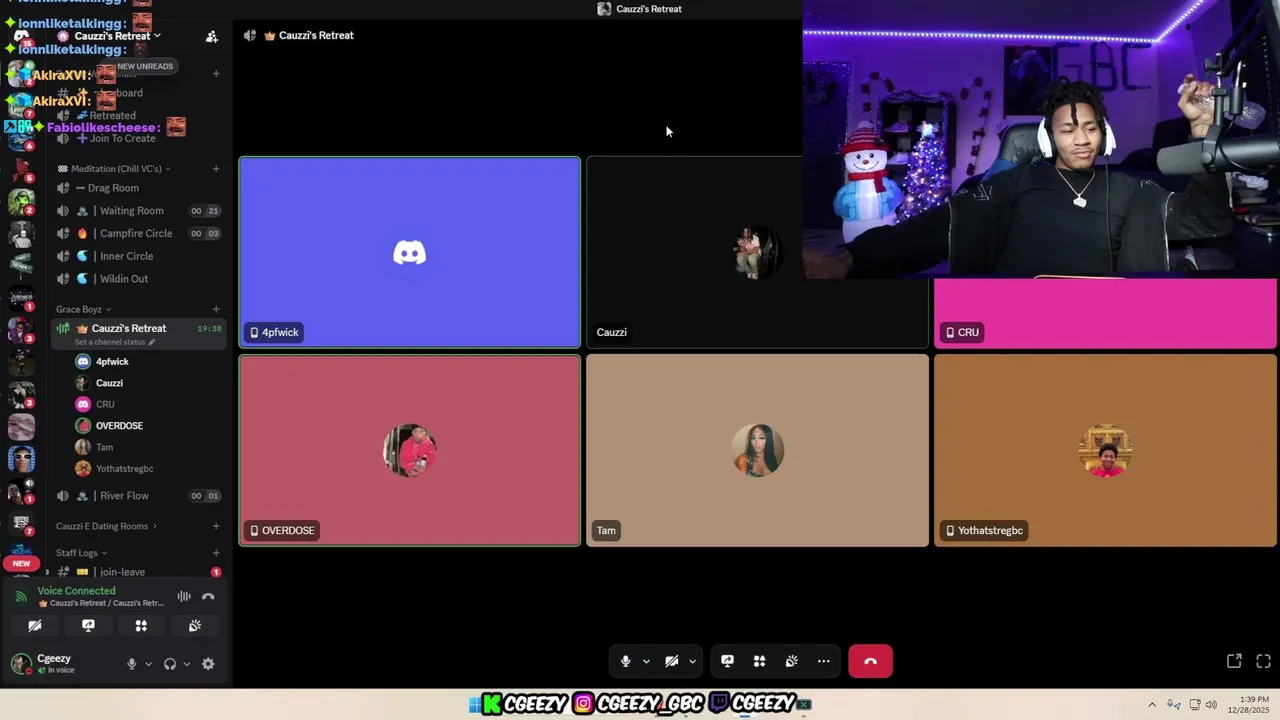Expand output device arrow beside headphones
This screenshot has width=1280, height=720.
[x=186, y=664]
